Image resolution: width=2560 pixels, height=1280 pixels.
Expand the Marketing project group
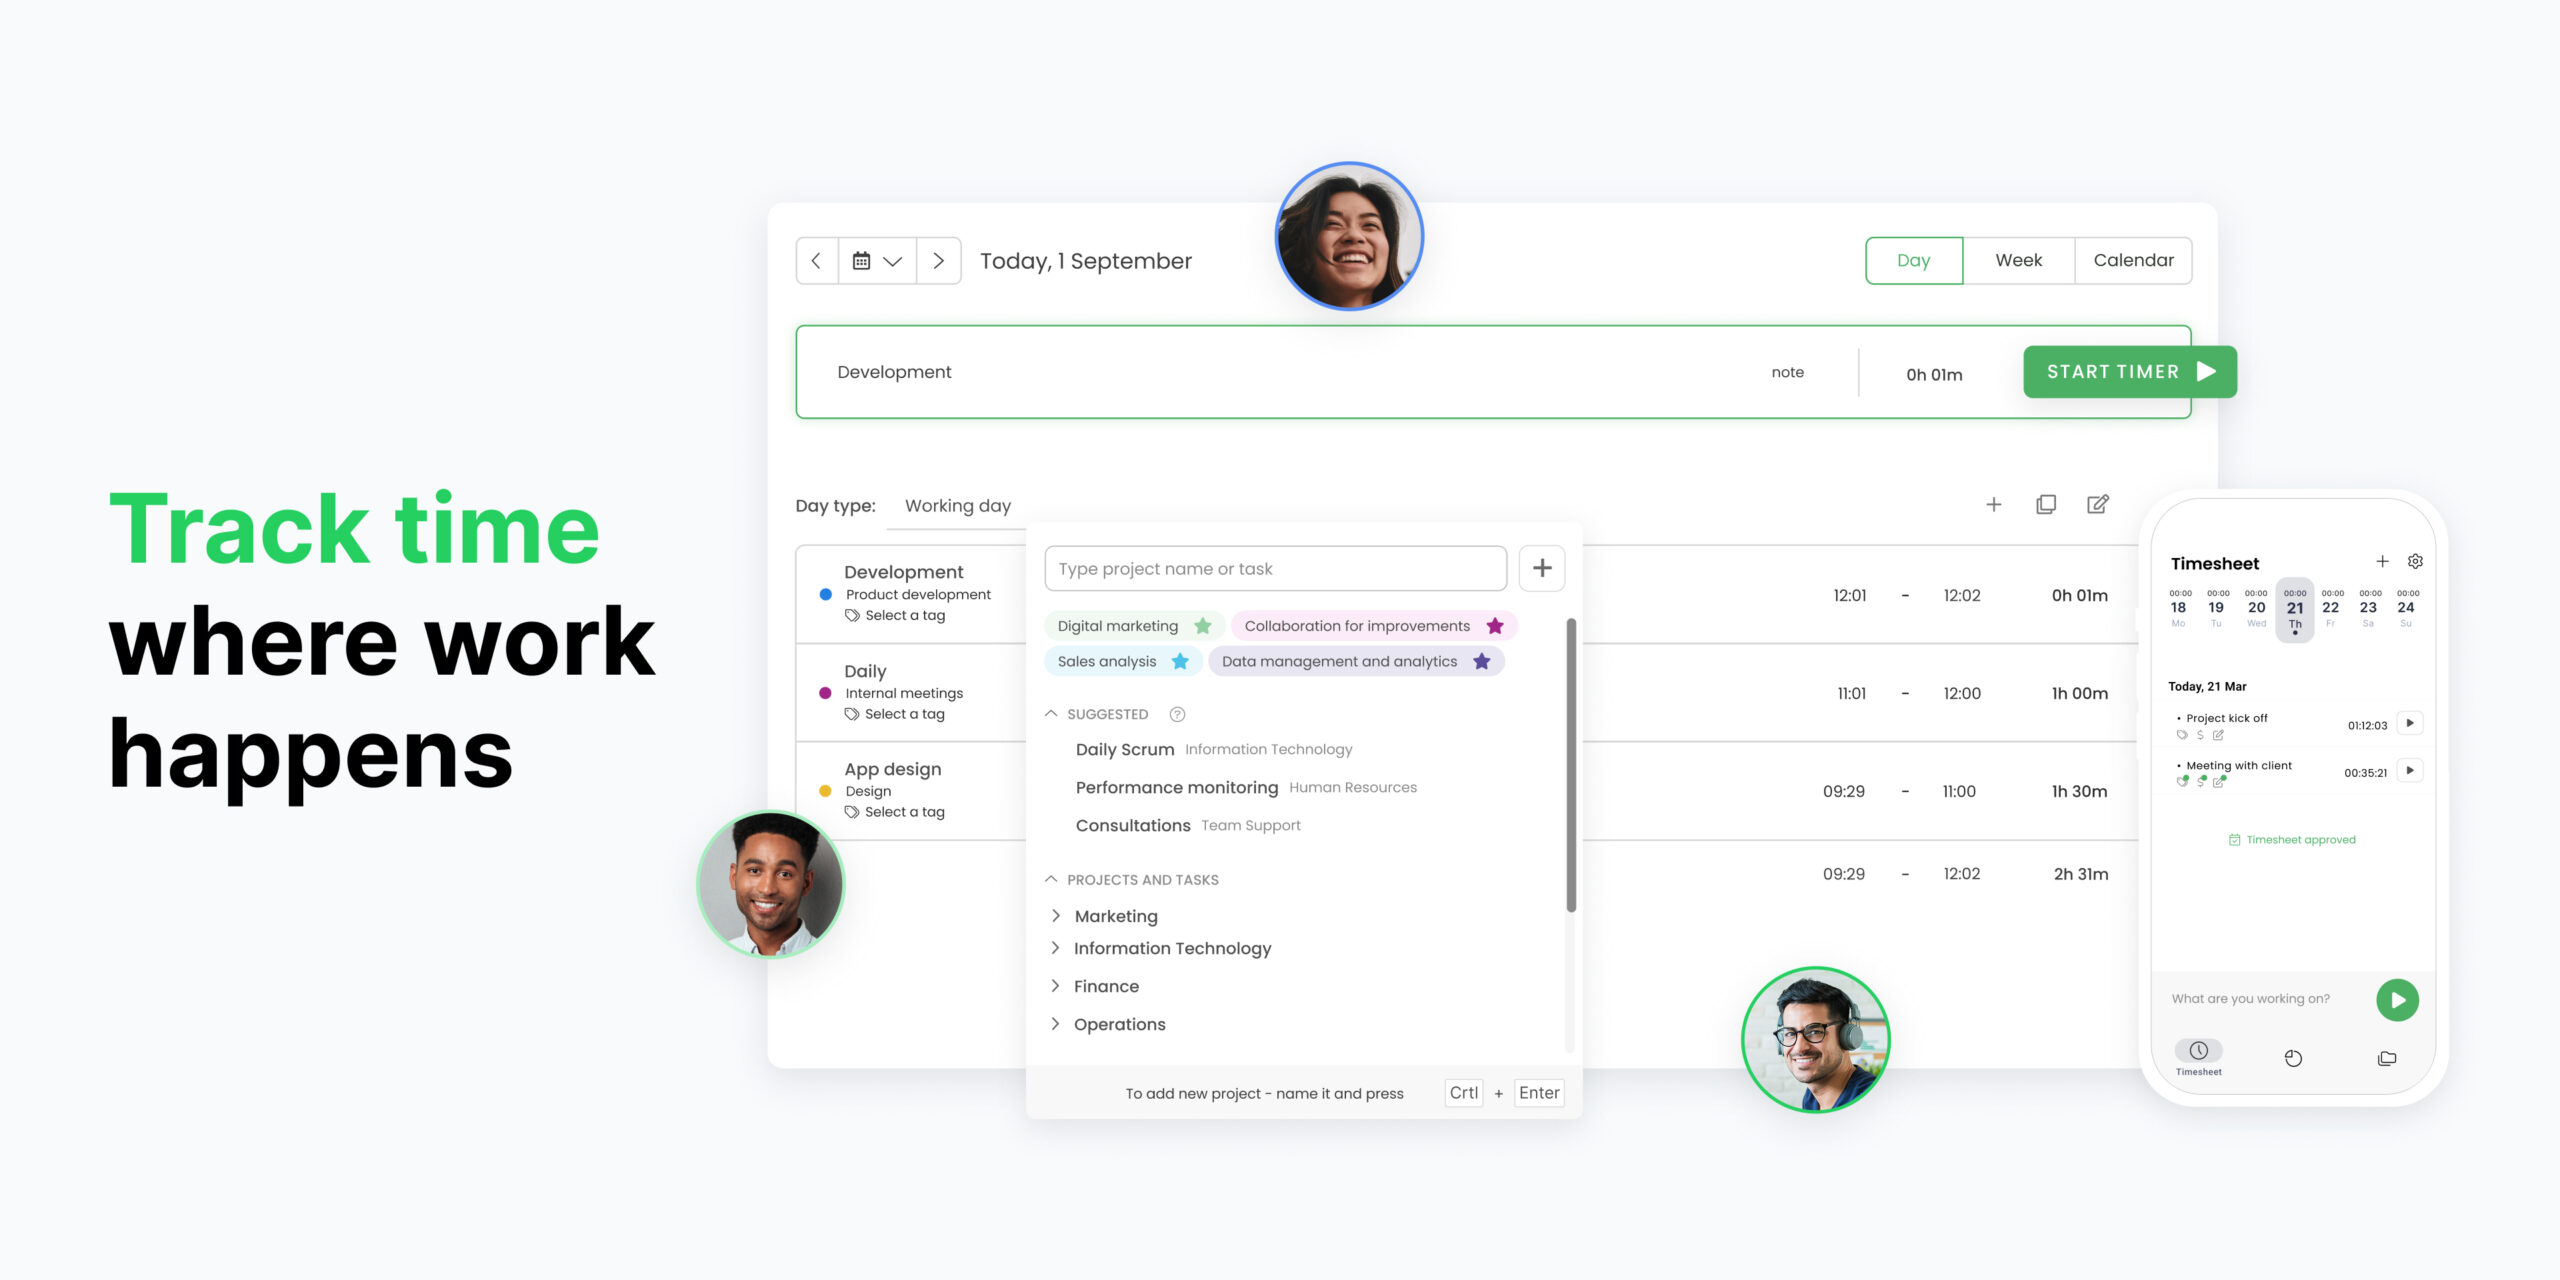tap(1056, 916)
